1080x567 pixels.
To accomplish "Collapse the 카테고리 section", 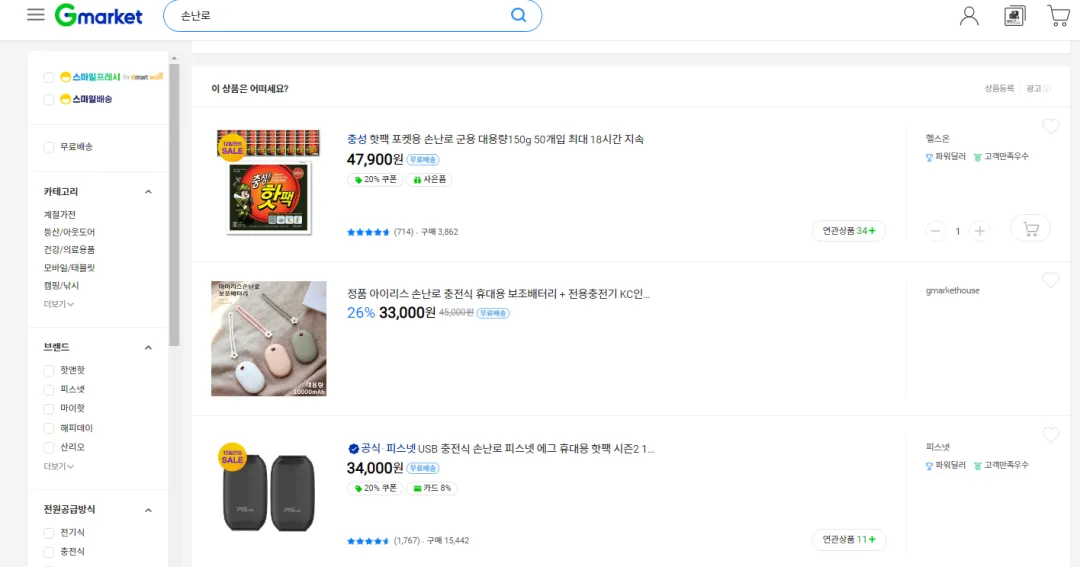I will 148,192.
